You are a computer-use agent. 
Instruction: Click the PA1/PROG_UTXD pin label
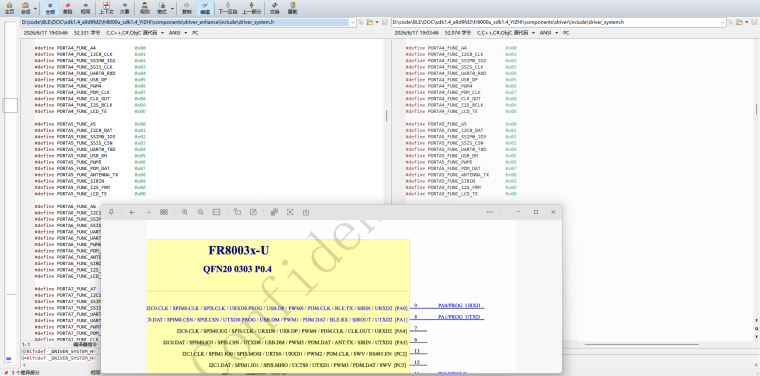click(x=459, y=317)
